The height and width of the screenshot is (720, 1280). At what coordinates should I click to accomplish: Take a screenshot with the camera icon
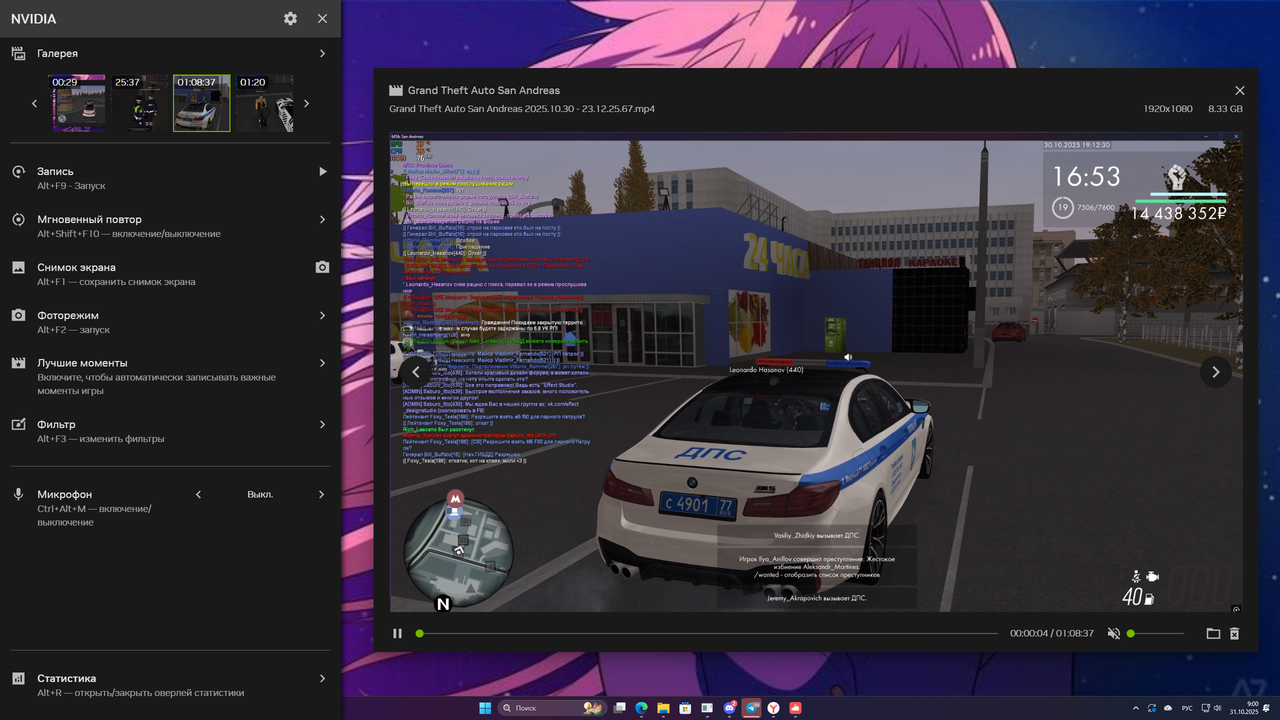[322, 267]
